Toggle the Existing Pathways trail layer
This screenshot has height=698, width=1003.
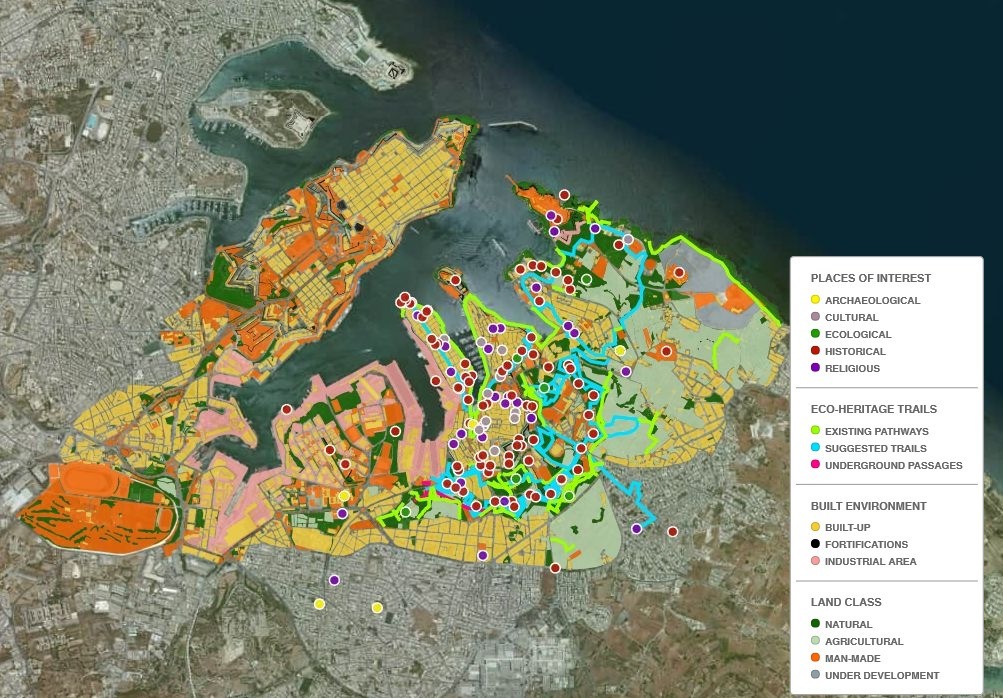click(x=876, y=431)
